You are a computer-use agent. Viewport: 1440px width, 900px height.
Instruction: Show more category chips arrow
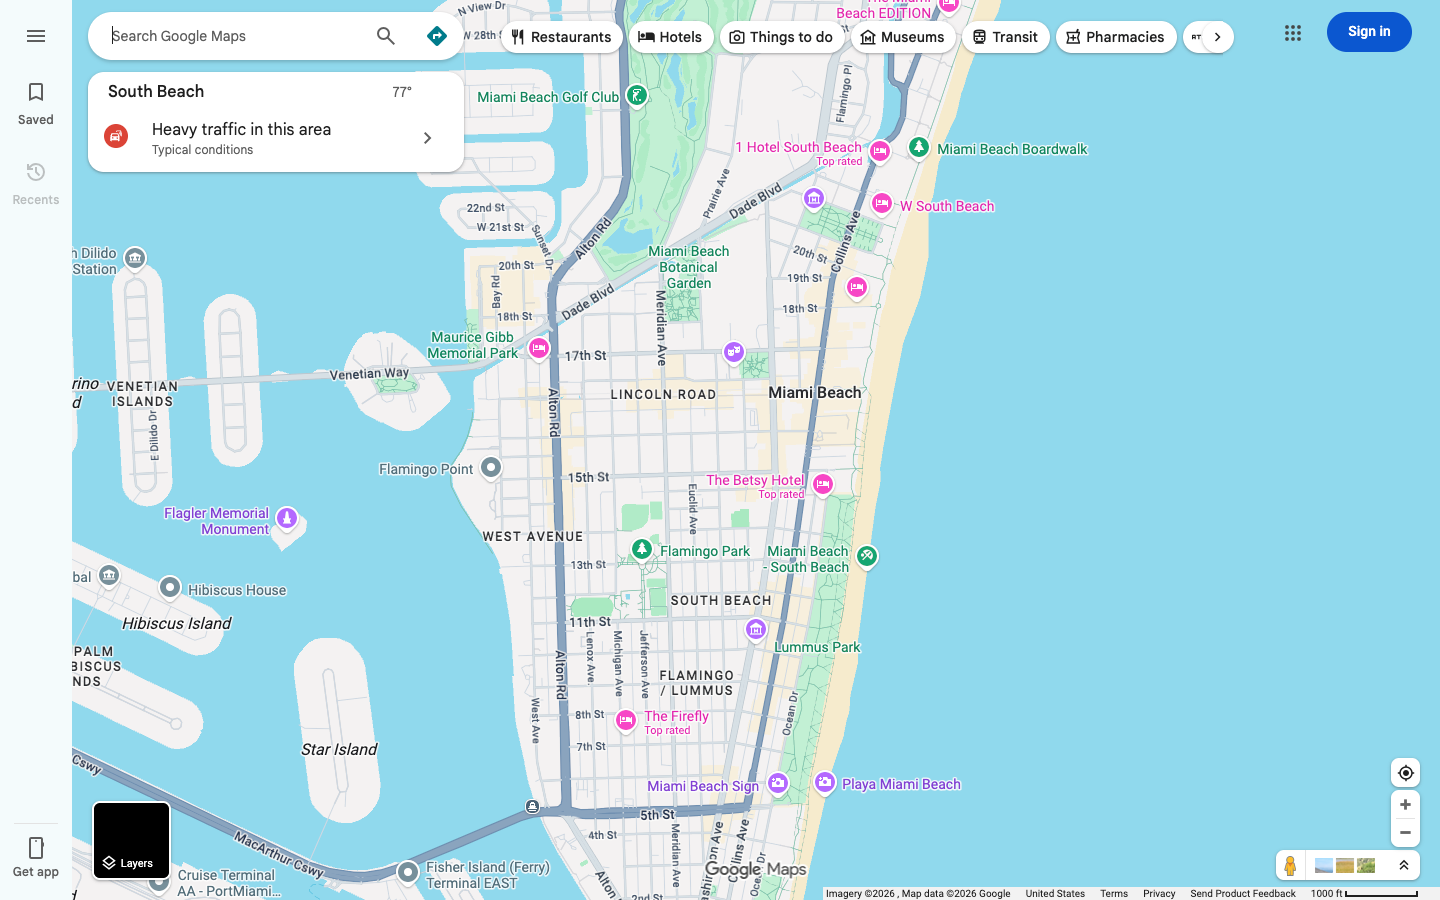point(1217,37)
